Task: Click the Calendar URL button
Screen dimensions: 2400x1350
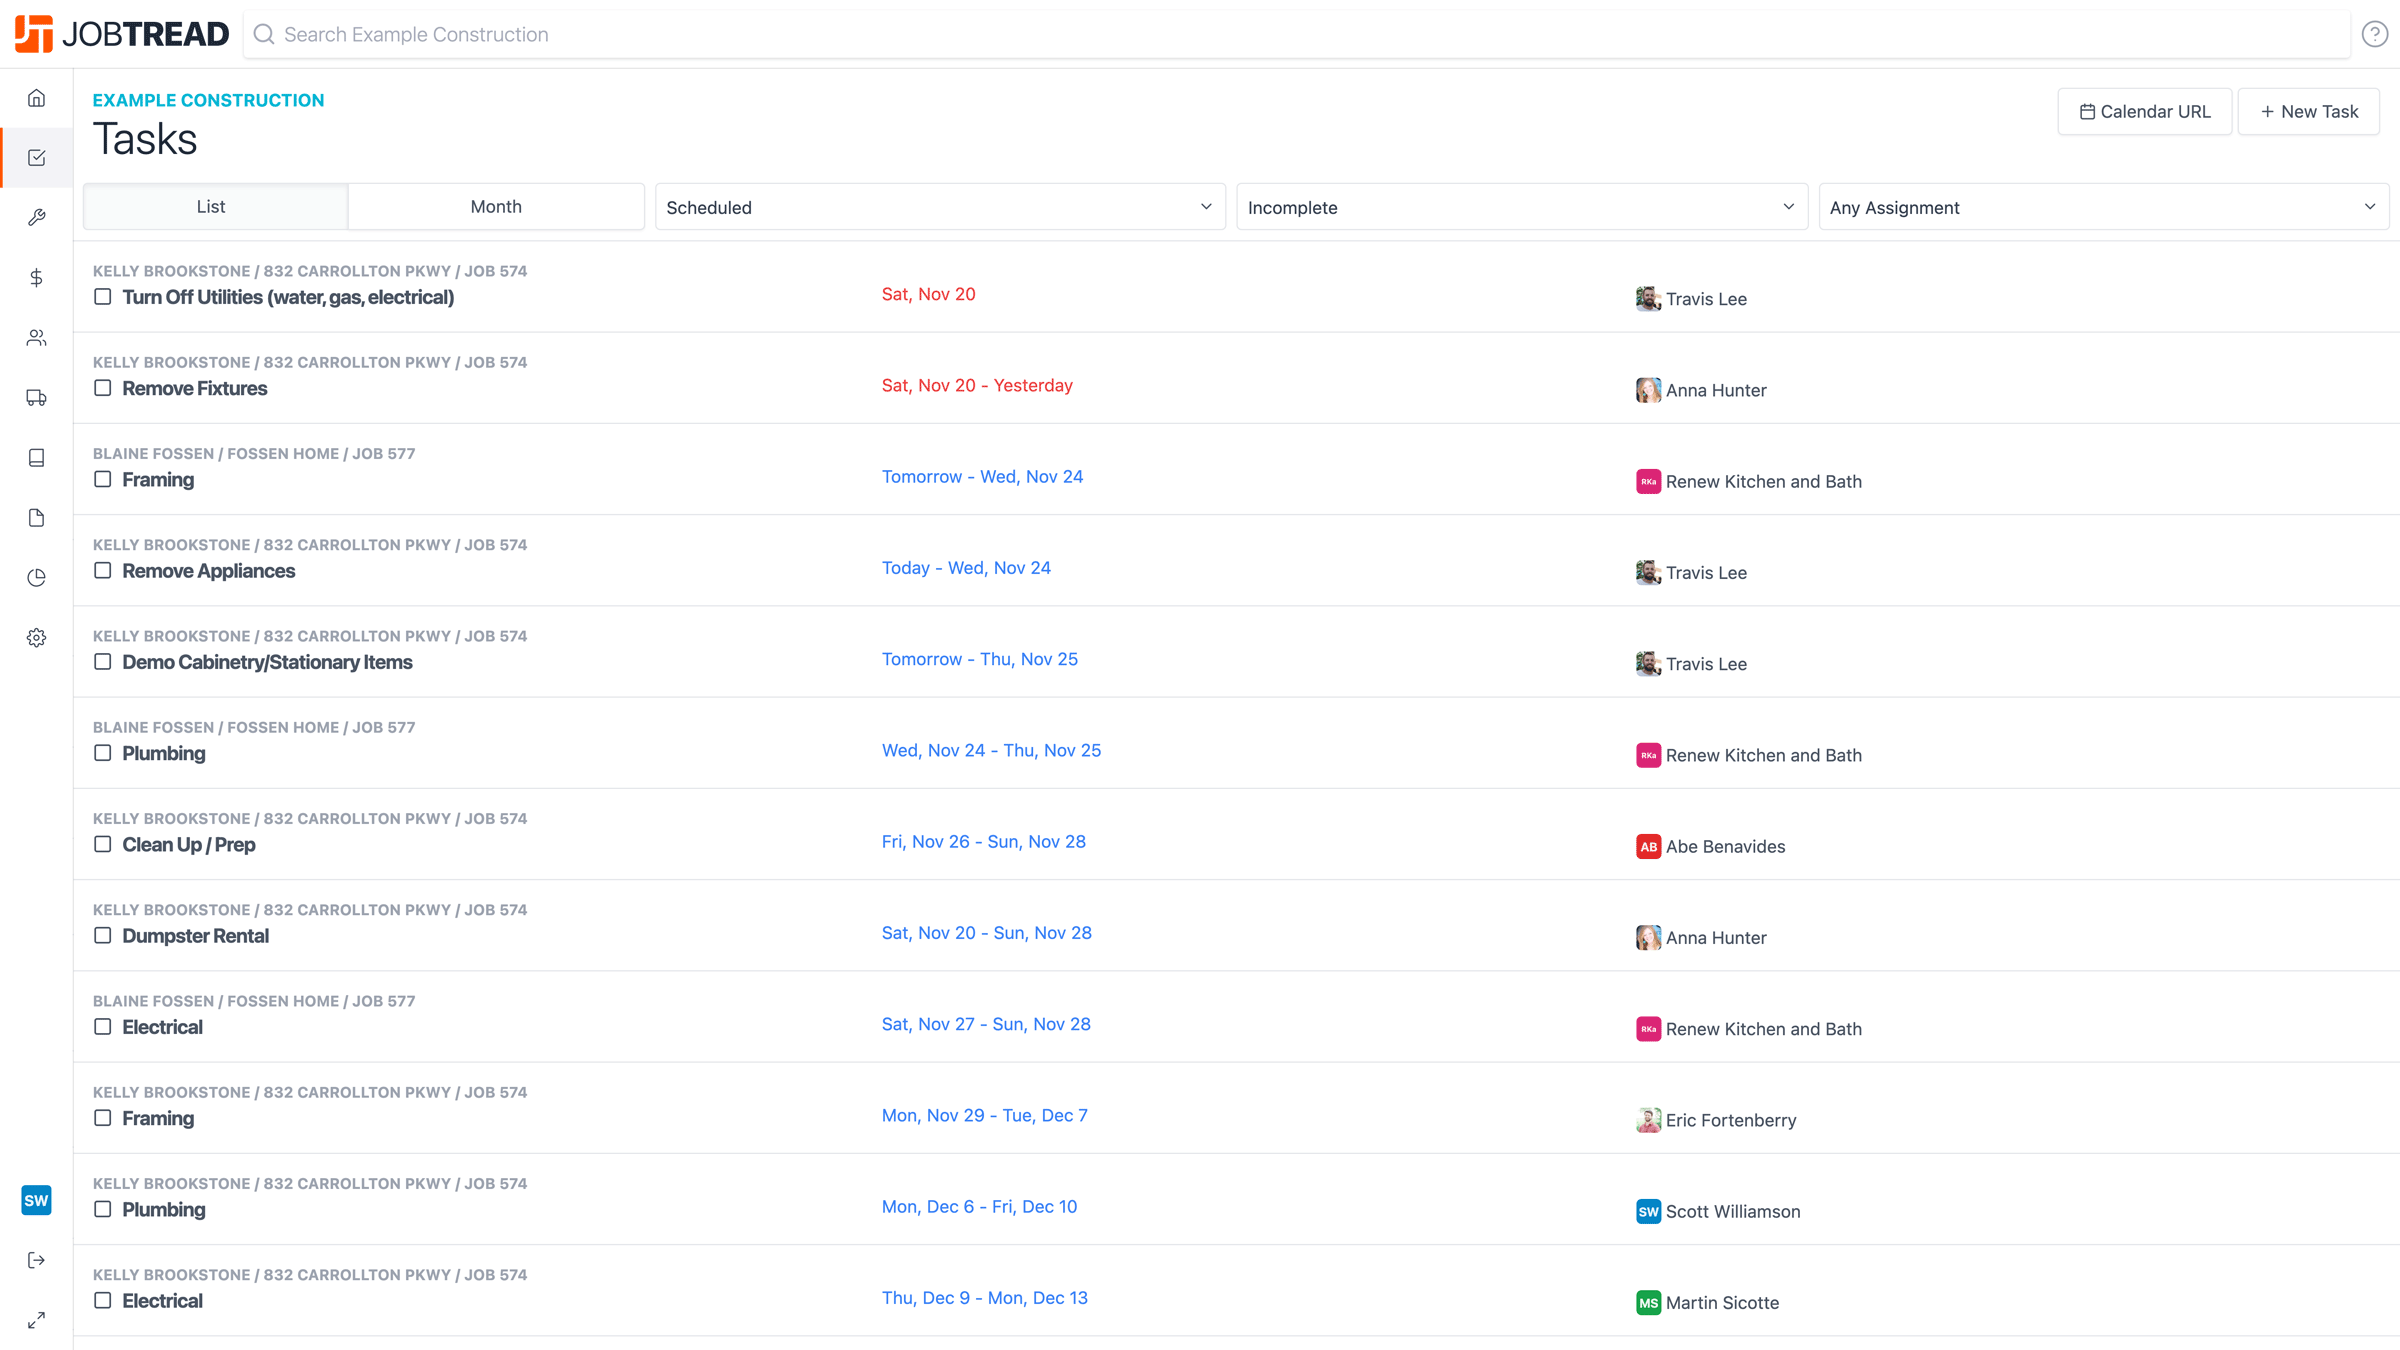Action: tap(2144, 111)
